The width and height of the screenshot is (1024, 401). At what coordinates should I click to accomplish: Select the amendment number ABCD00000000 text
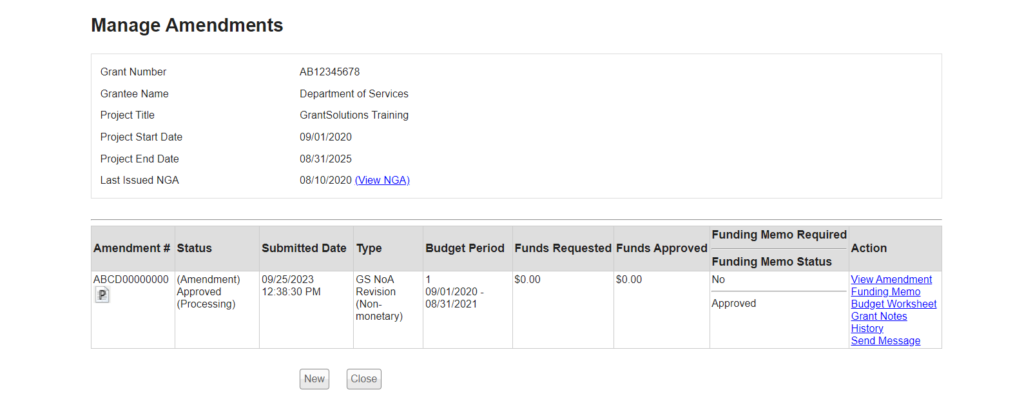(x=131, y=280)
